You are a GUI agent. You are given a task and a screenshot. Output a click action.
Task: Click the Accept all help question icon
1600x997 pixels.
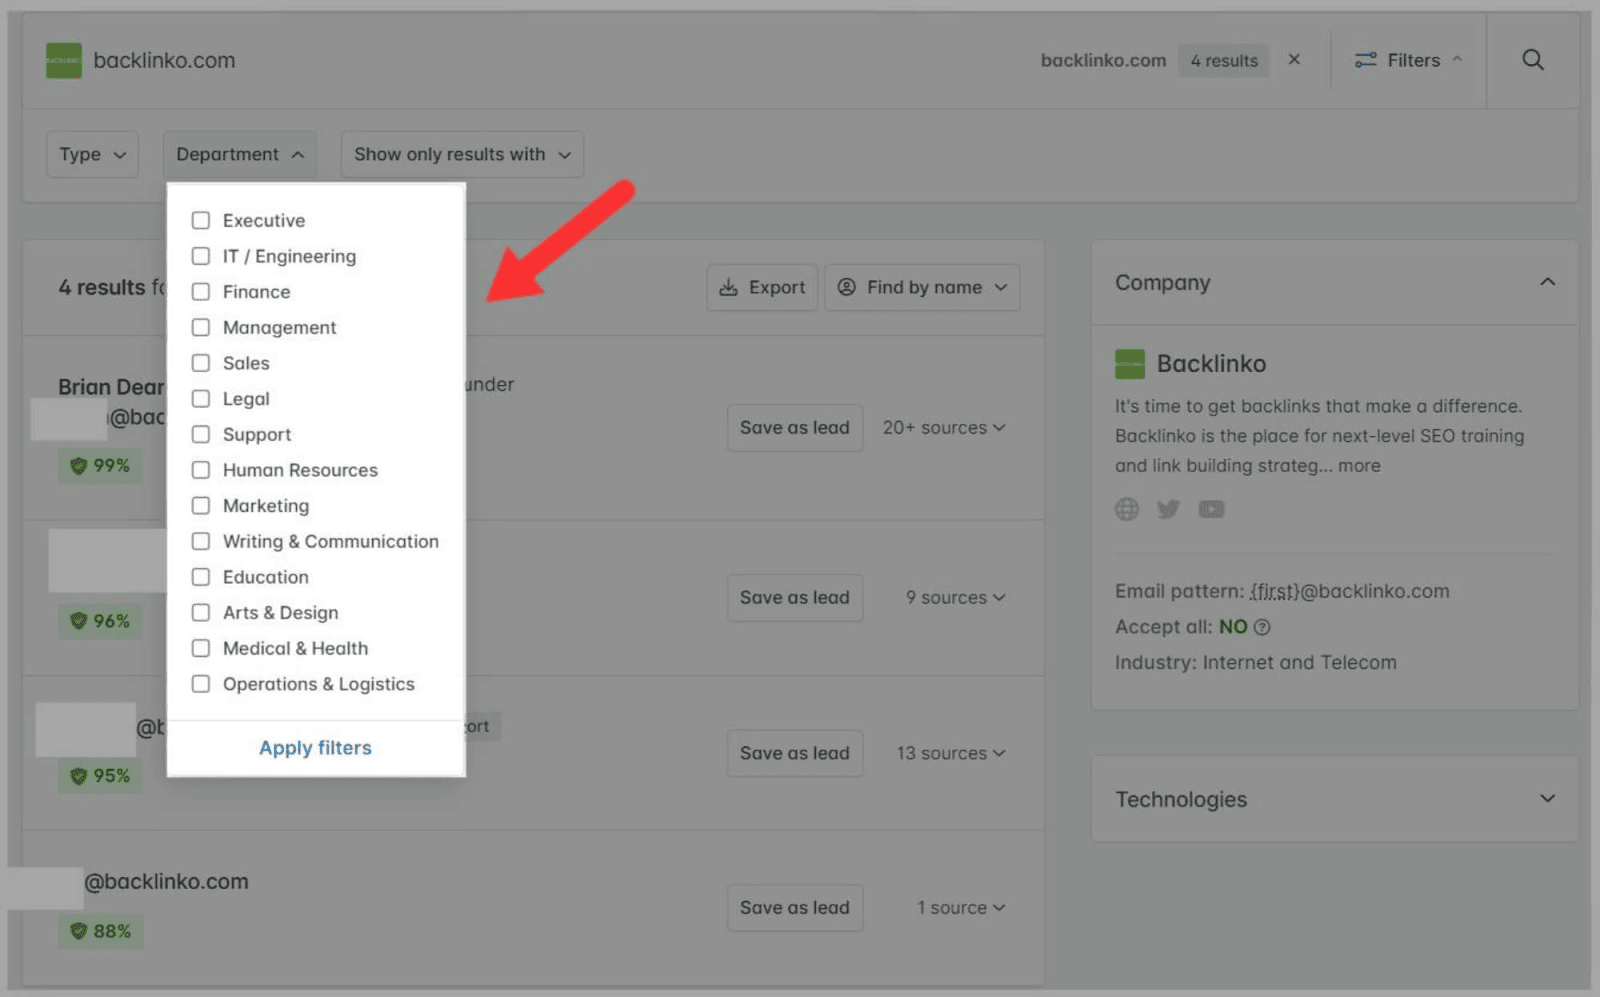1262,627
